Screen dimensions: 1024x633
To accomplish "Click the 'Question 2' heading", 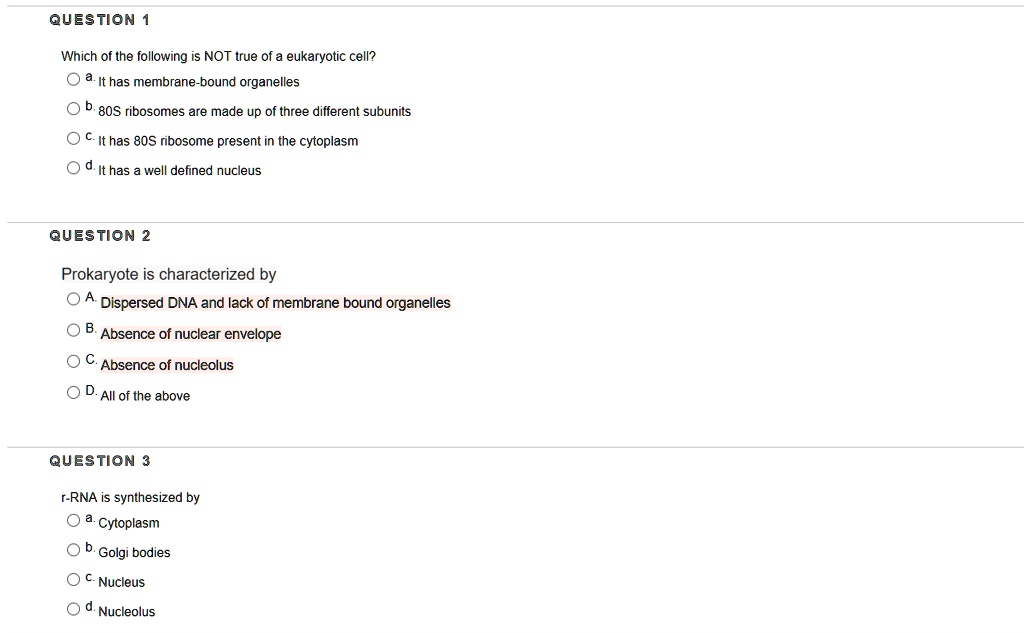I will [x=99, y=235].
